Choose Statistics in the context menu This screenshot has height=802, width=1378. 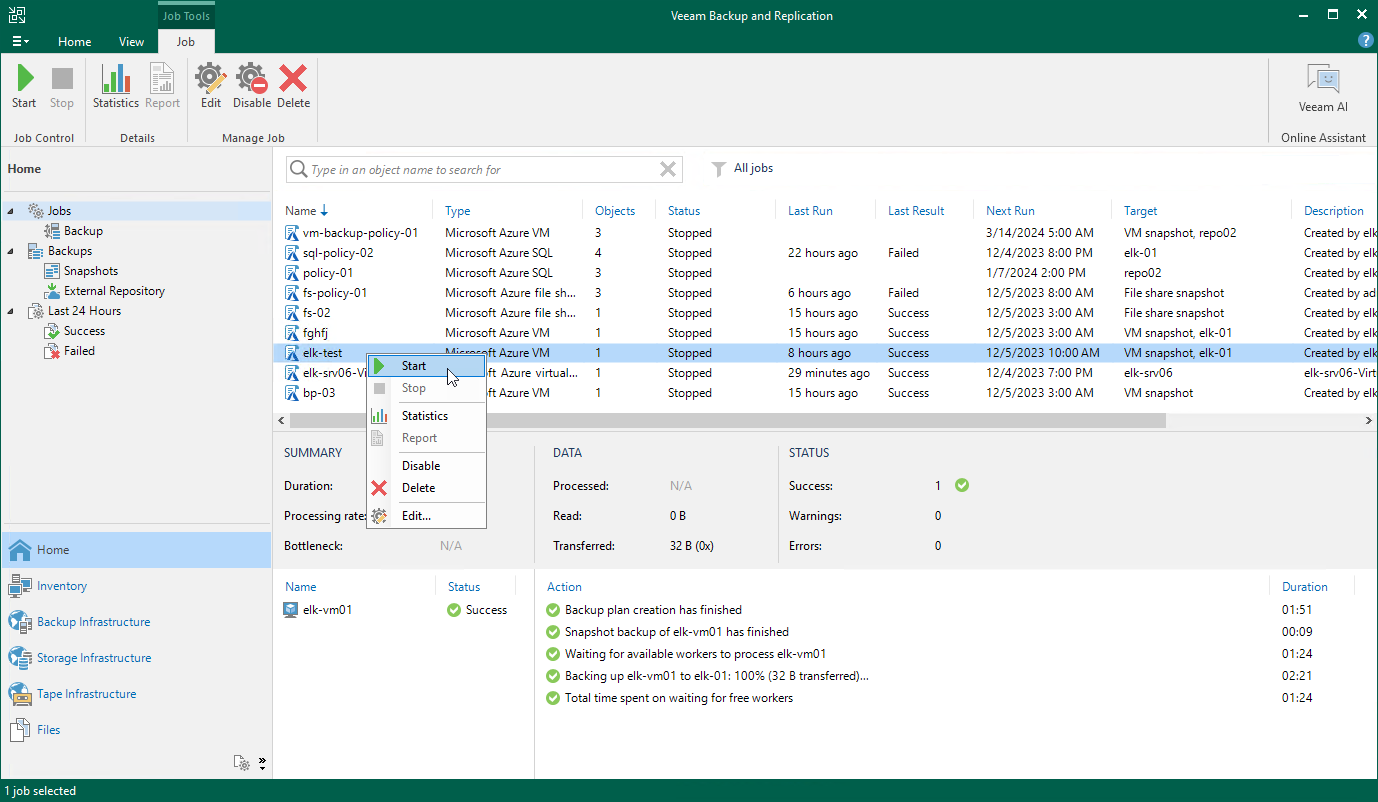tap(427, 416)
